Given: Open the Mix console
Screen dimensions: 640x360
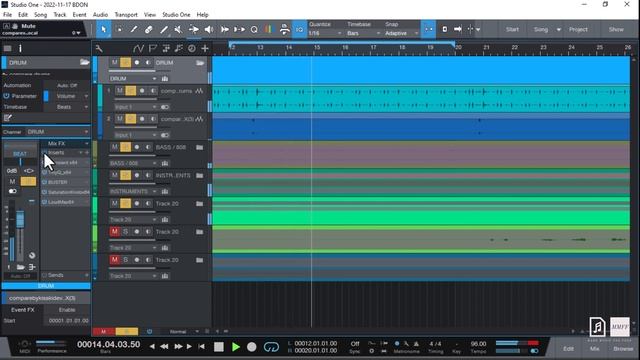Looking at the screenshot, I should point(594,349).
